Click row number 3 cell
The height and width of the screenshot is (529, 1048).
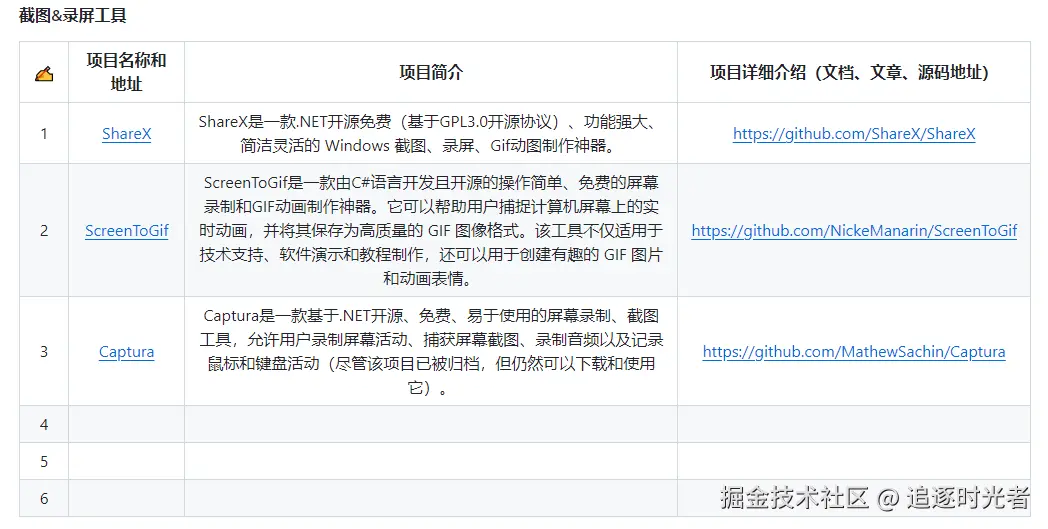pyautogui.click(x=44, y=352)
